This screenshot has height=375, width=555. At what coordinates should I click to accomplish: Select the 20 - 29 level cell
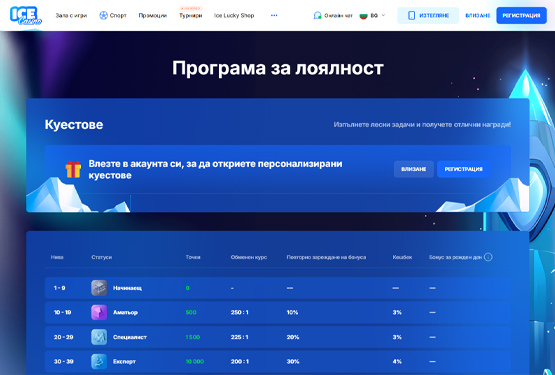(x=63, y=337)
